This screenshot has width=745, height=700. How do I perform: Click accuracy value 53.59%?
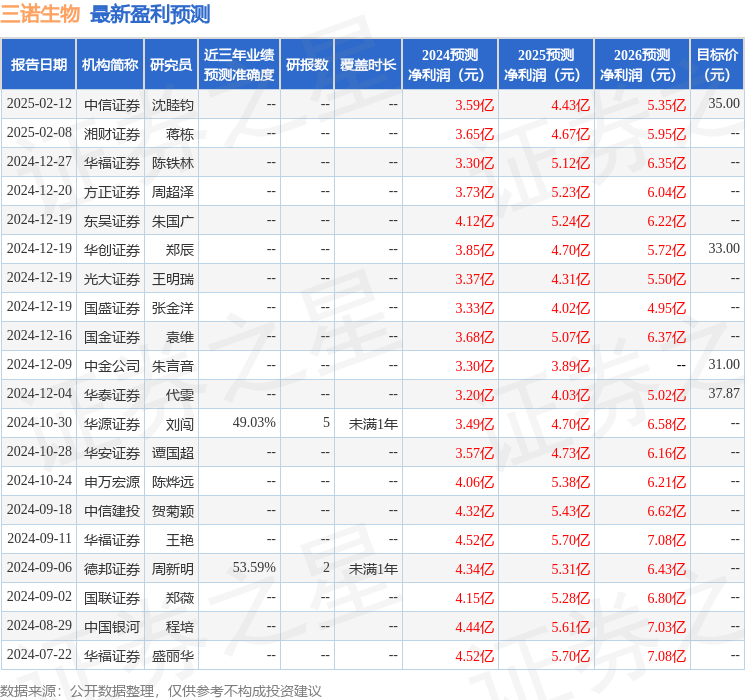pyautogui.click(x=254, y=567)
